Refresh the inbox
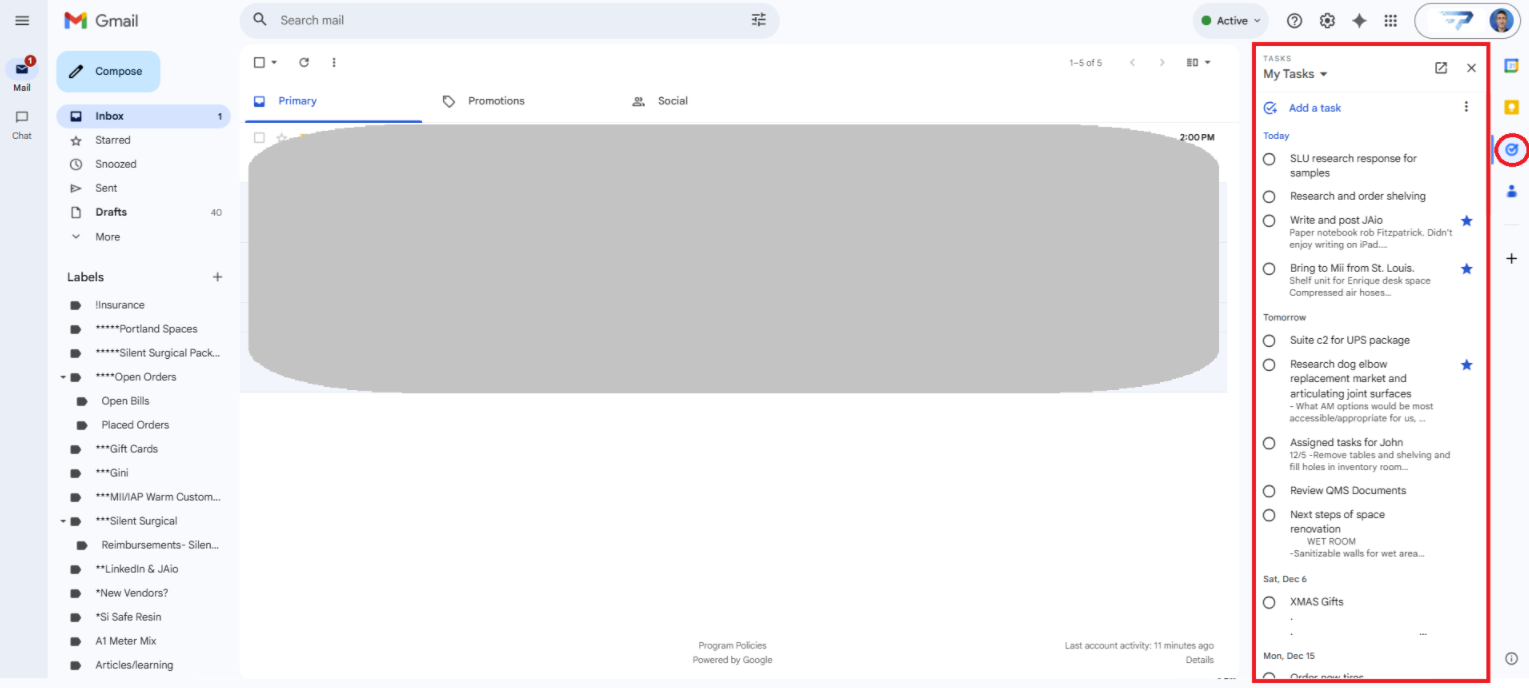This screenshot has width=1529, height=688. tap(305, 62)
